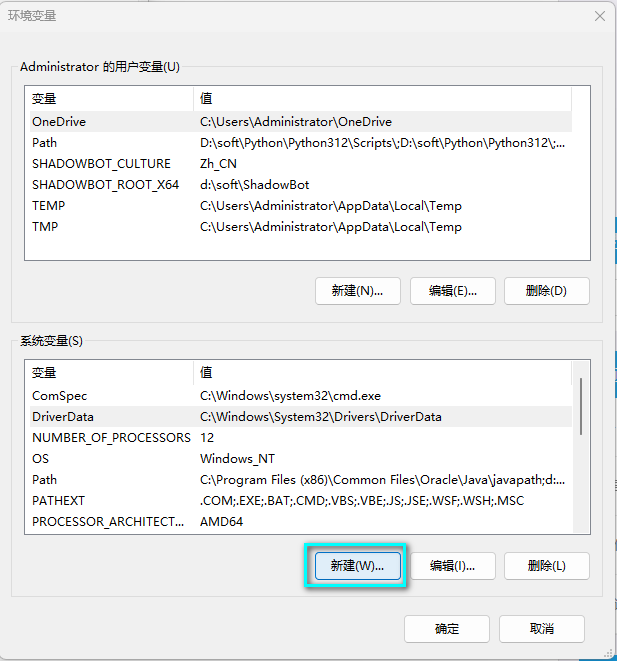Select user Path with Python312 value
The height and width of the screenshot is (661, 617).
300,143
